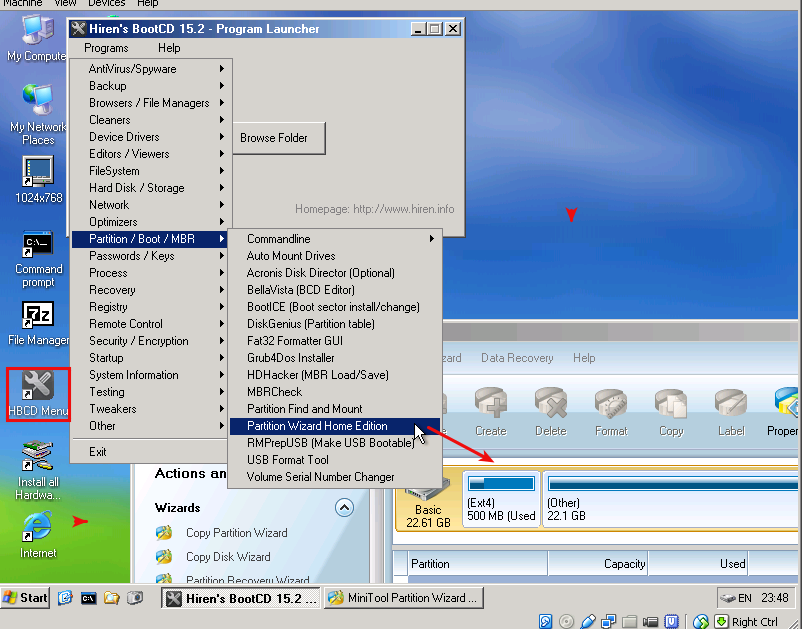Open the Command prompt desktop shortcut
The width and height of the screenshot is (802, 629).
pos(38,258)
